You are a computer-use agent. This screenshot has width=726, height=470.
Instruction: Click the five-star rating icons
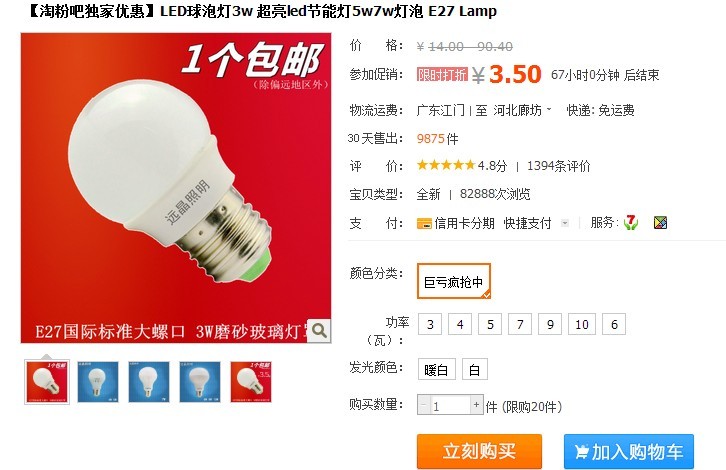coord(446,165)
